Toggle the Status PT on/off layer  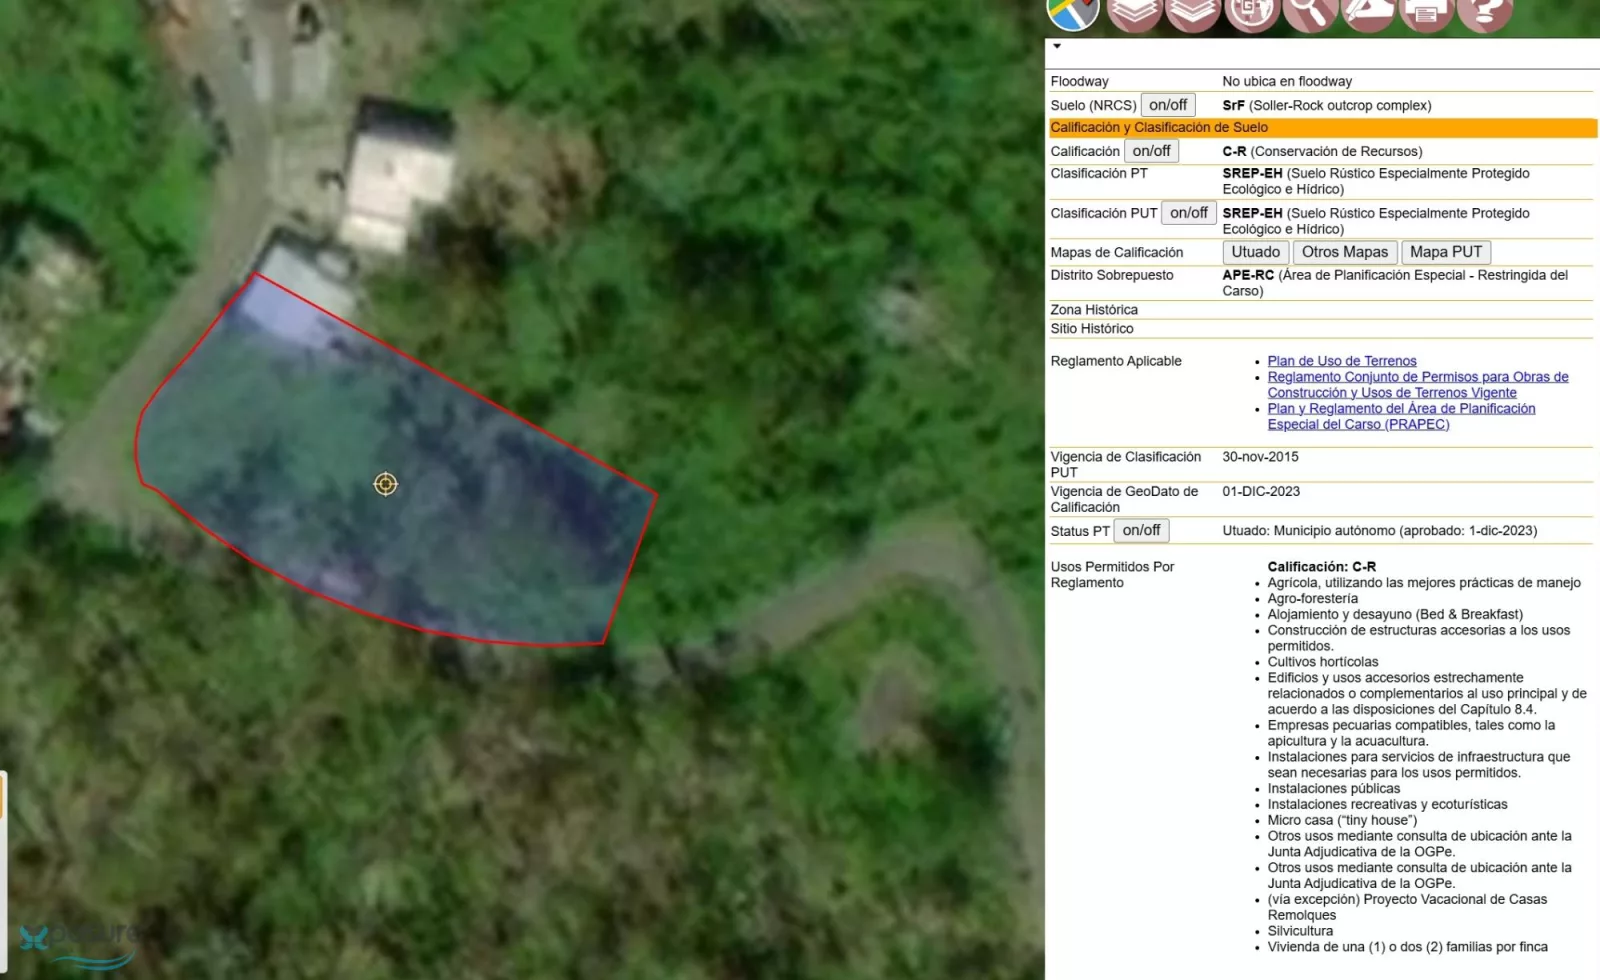pyautogui.click(x=1141, y=530)
